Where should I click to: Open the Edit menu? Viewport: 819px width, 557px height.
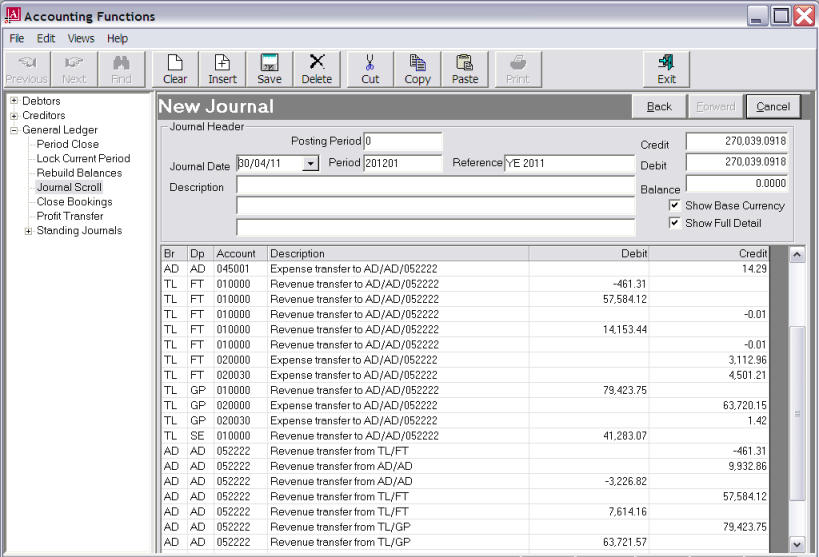pos(46,39)
